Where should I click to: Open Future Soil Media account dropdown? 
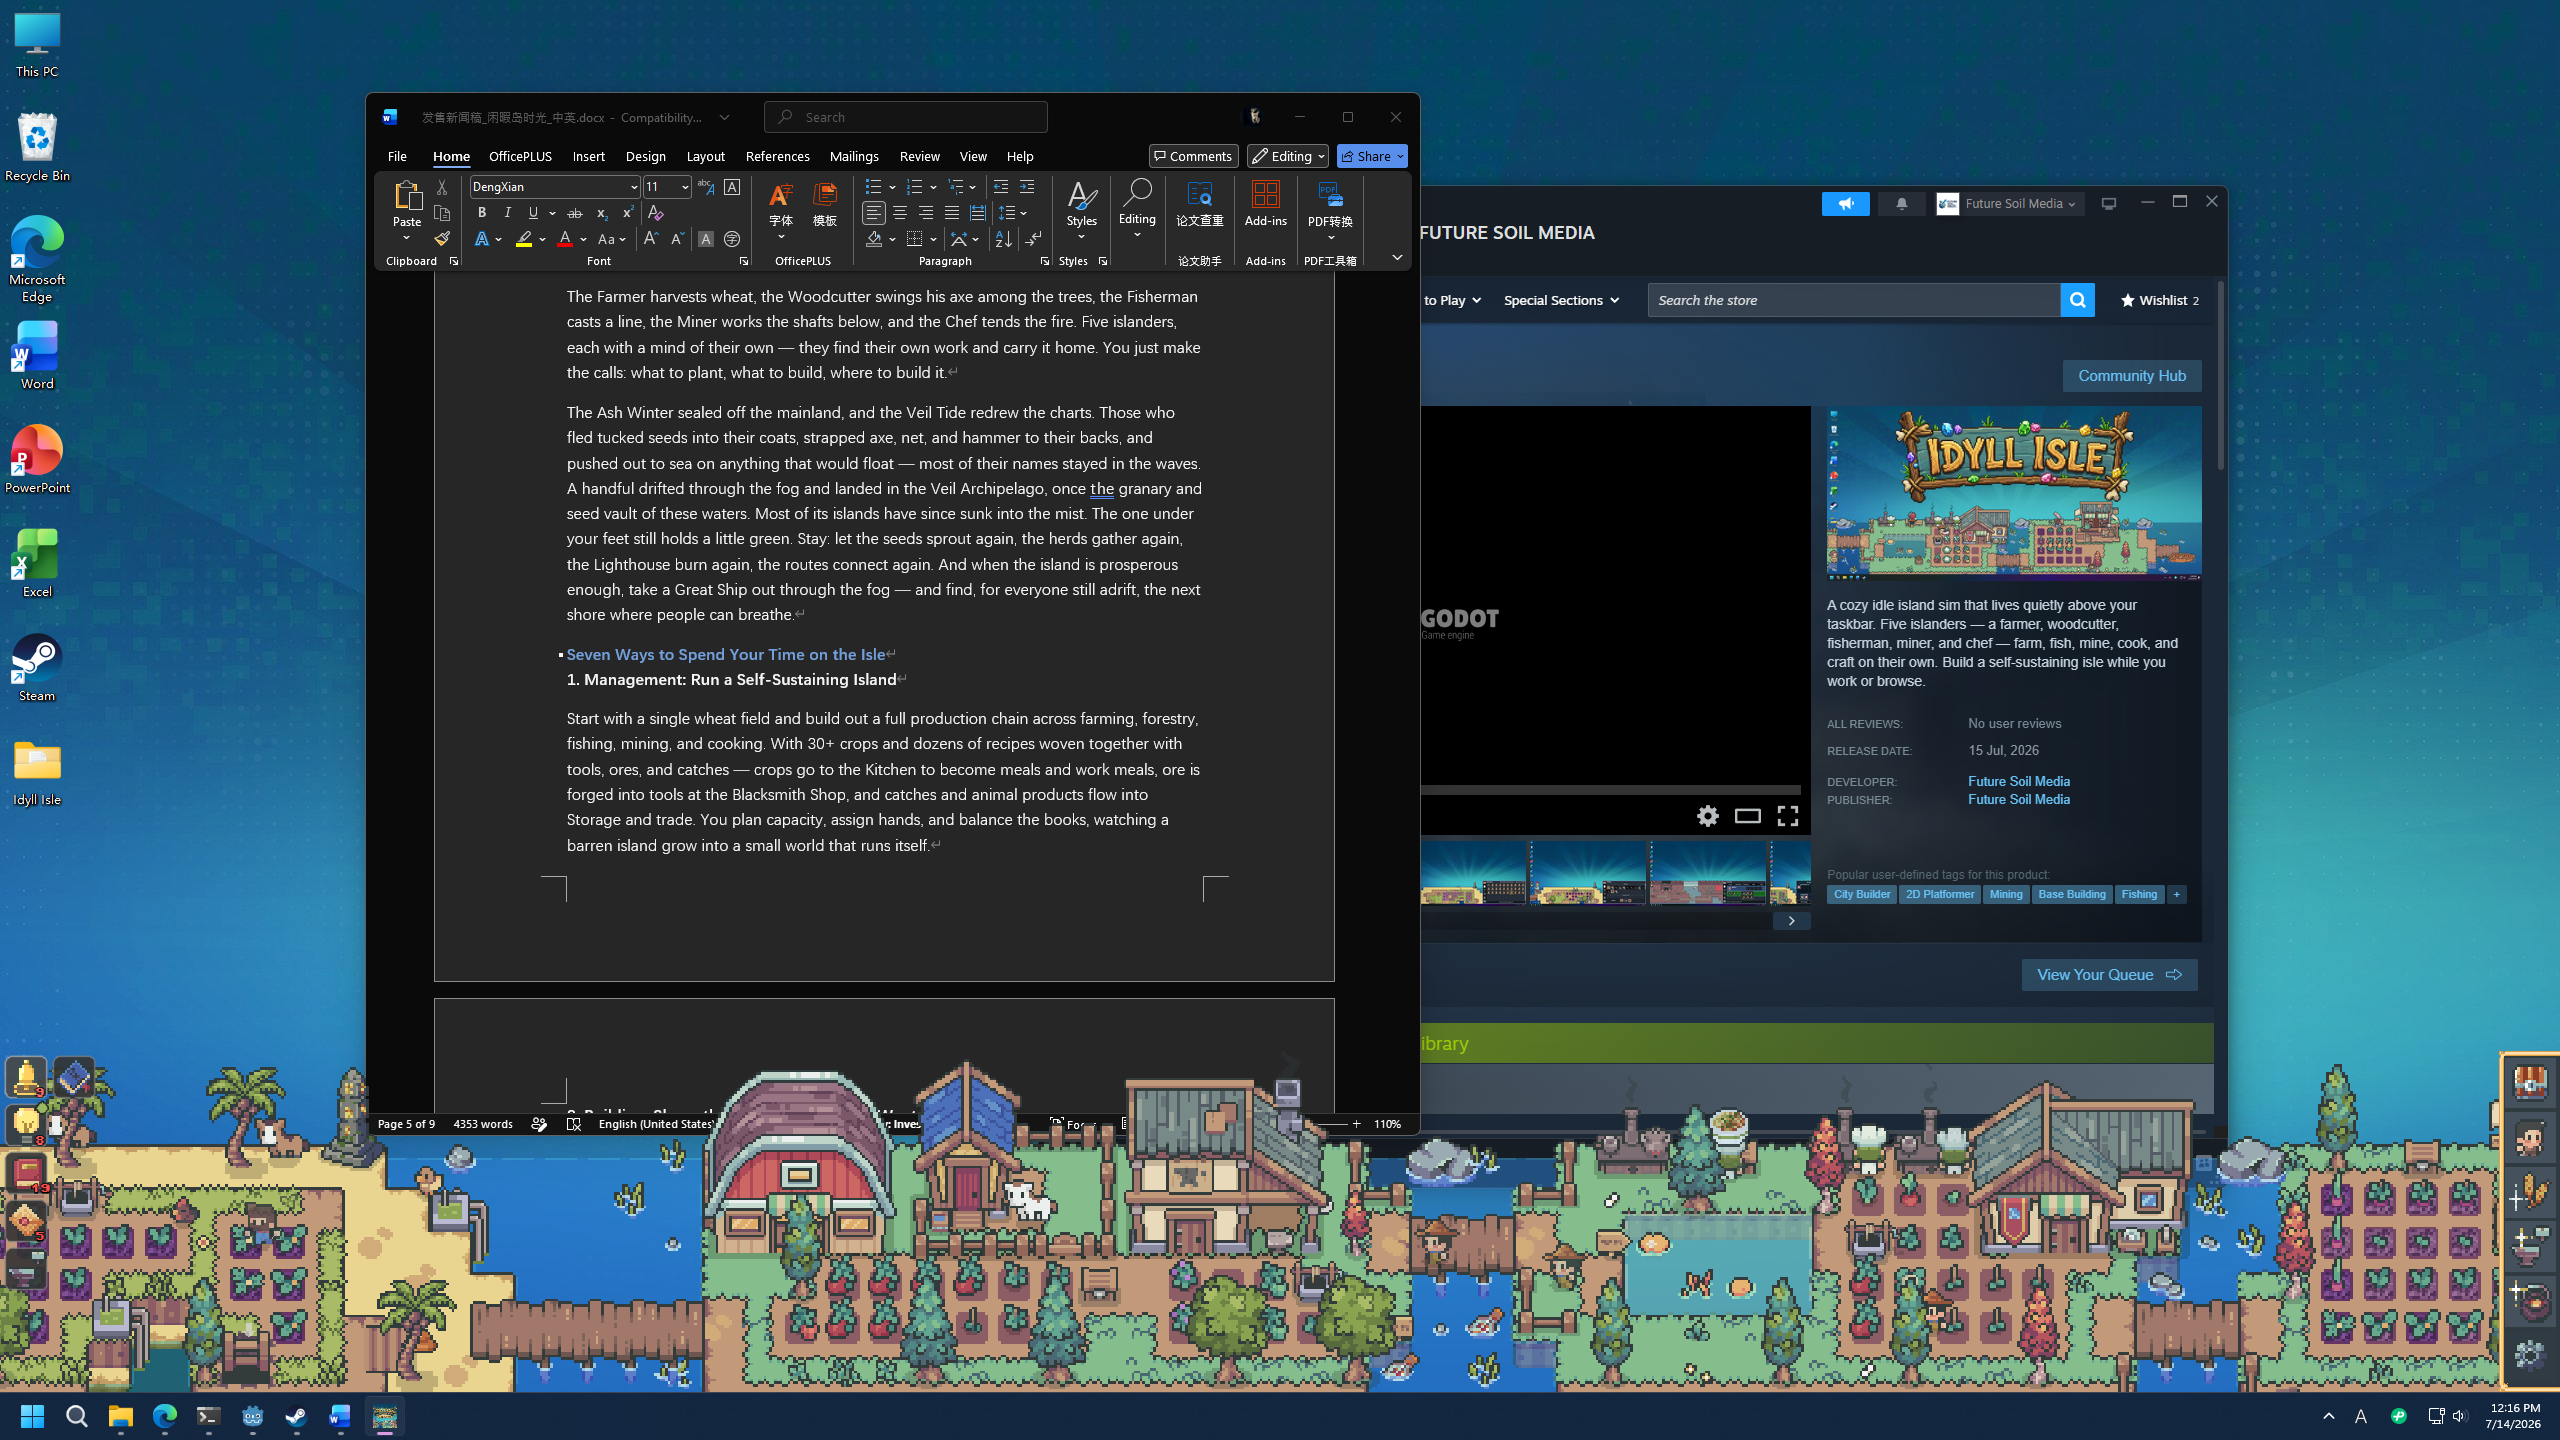pos(2010,204)
